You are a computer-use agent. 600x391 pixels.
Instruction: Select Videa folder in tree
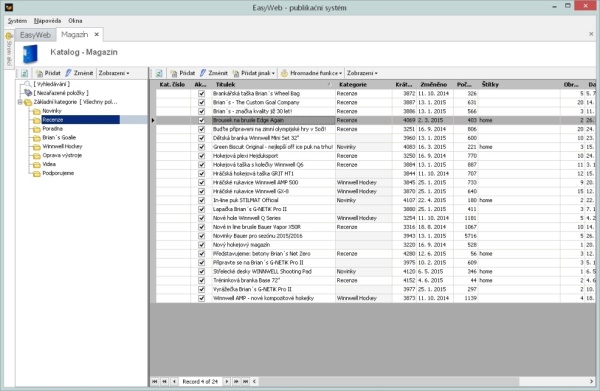pyautogui.click(x=49, y=164)
